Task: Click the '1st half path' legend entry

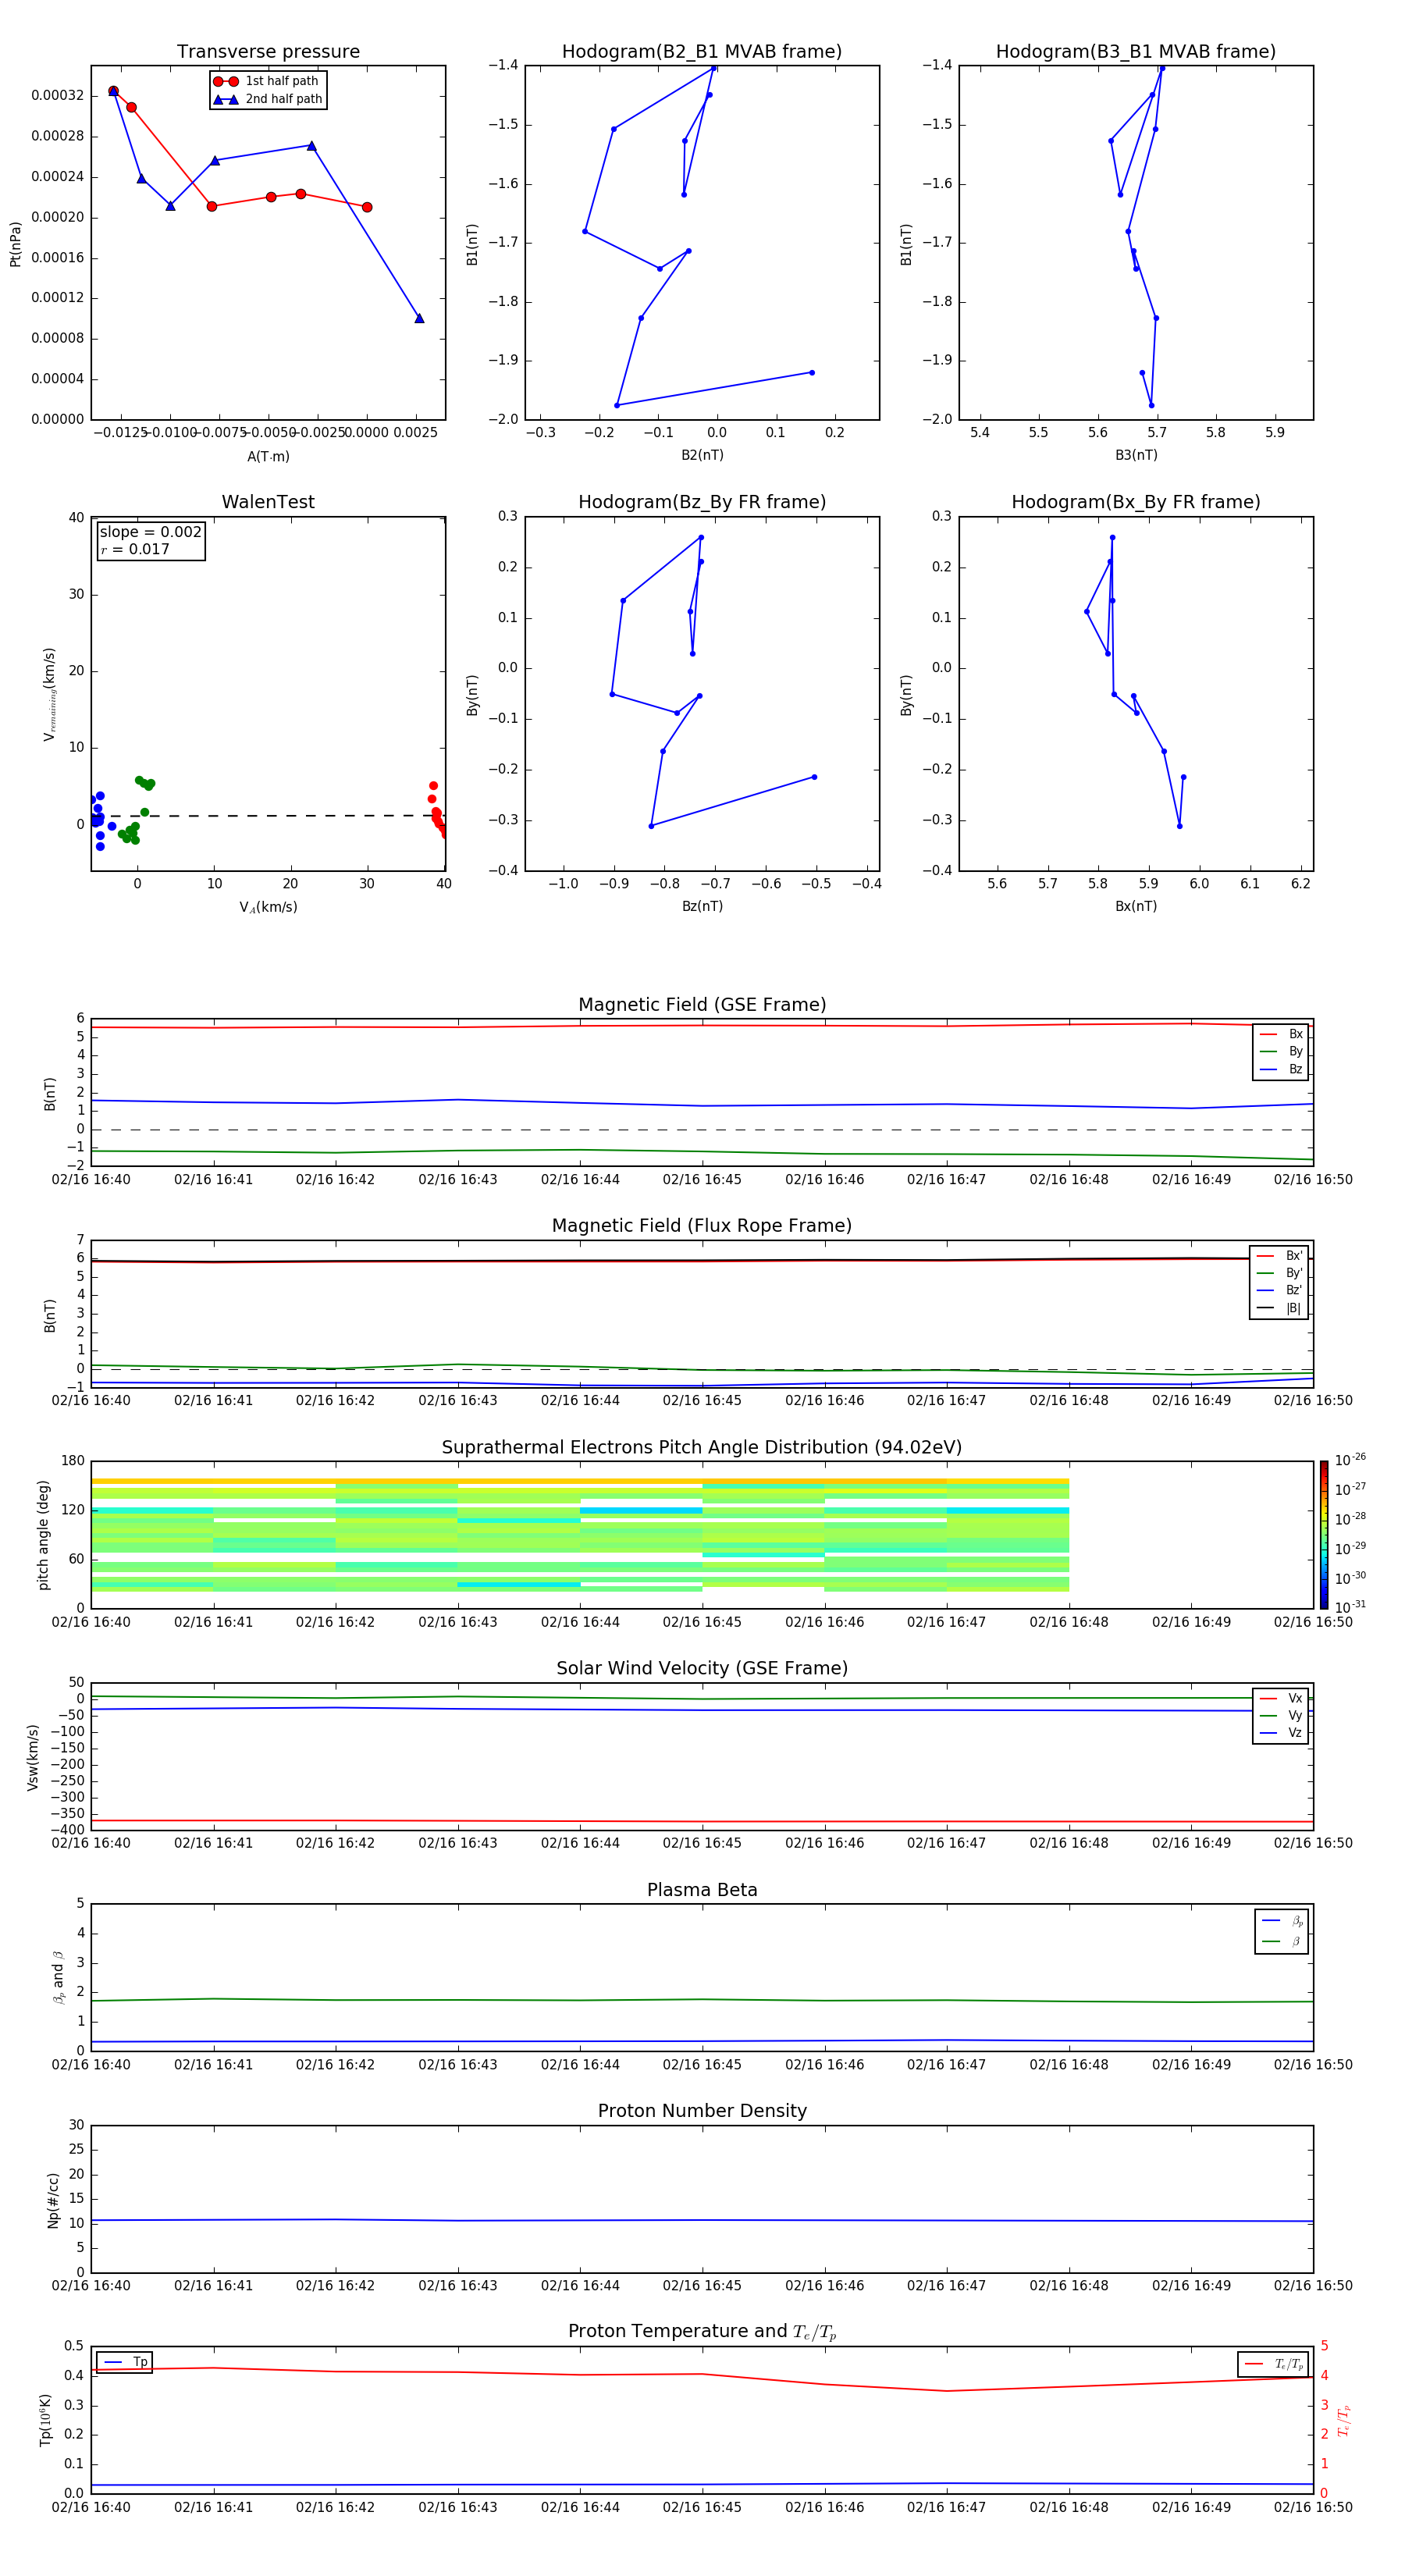Action: 267,81
